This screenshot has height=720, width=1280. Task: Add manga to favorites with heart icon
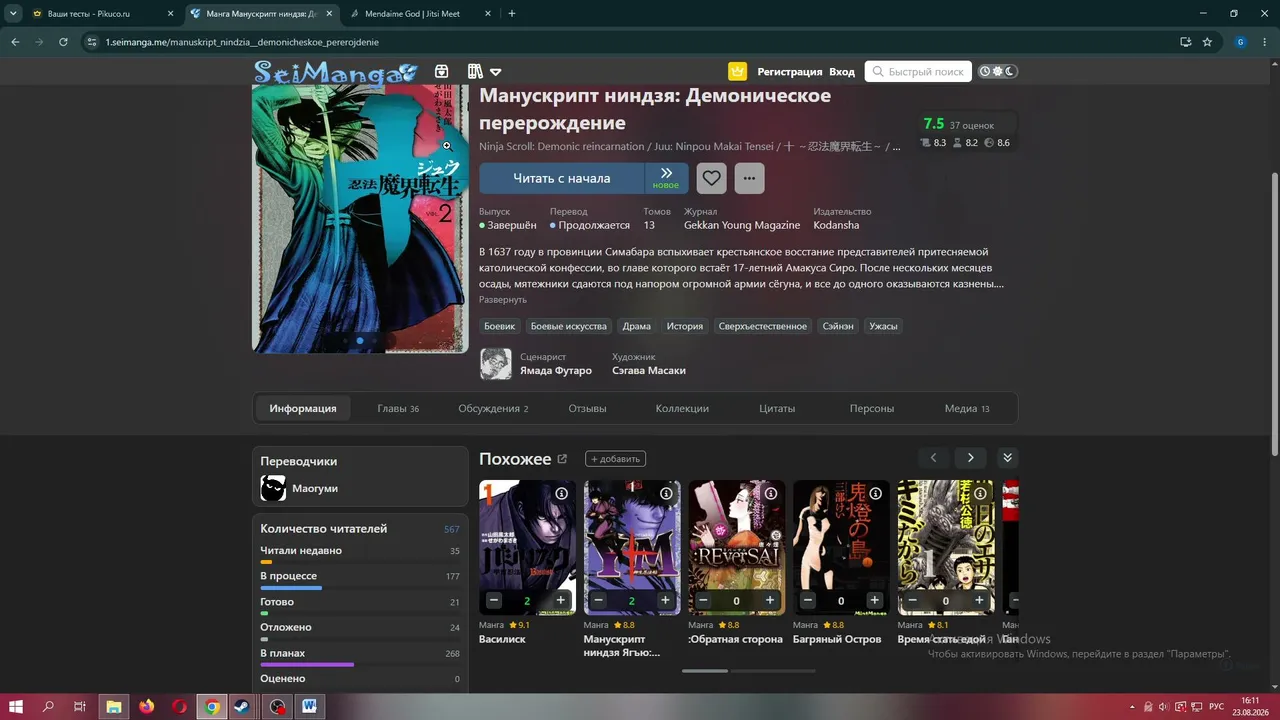(711, 178)
